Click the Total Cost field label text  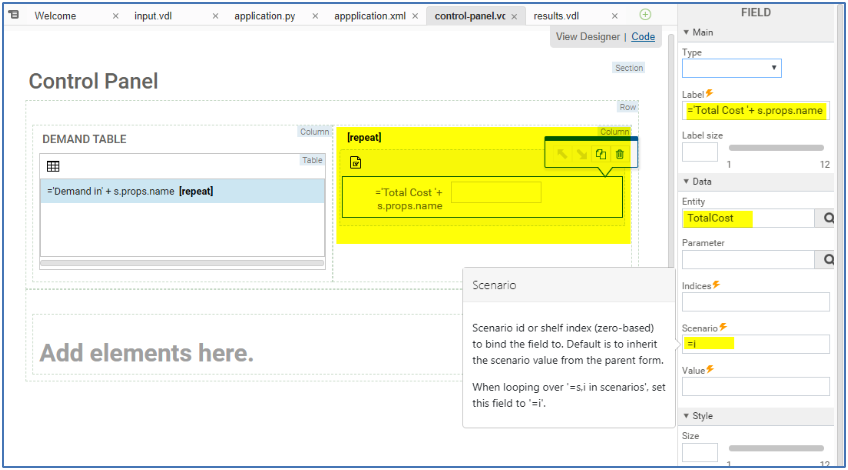pyautogui.click(x=409, y=199)
